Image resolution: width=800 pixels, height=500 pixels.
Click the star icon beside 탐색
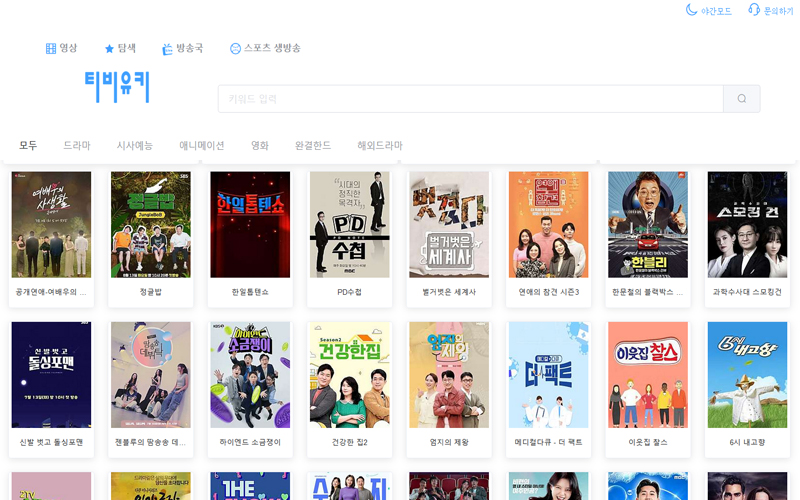(109, 48)
